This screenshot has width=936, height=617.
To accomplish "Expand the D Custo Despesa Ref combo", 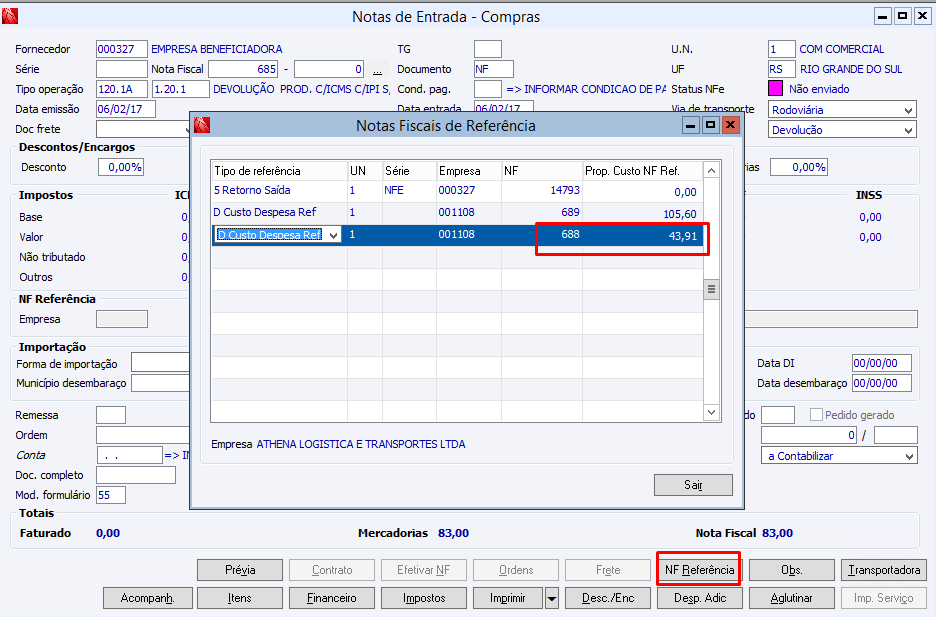I will pyautogui.click(x=334, y=235).
